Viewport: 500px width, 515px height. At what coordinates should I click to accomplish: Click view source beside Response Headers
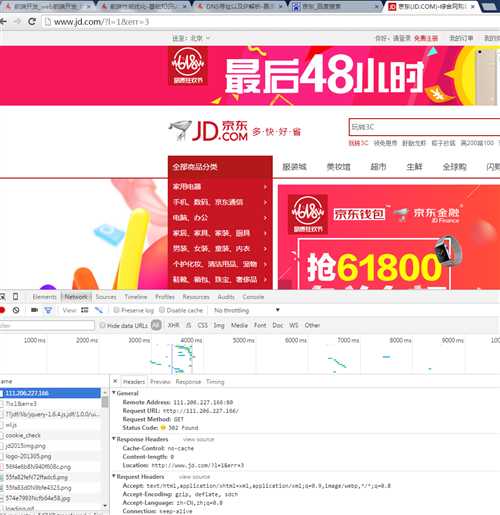point(199,439)
